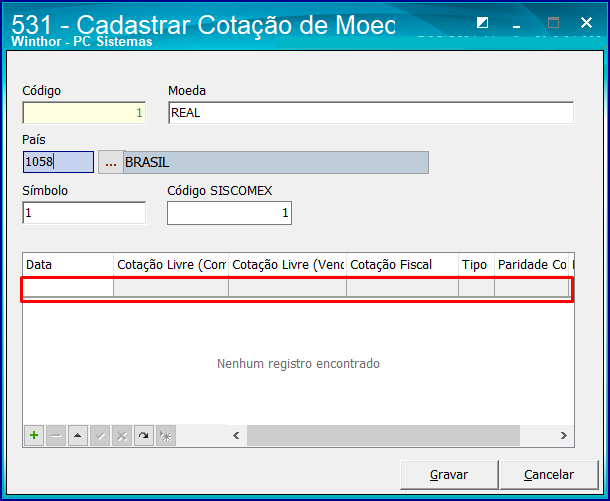Click the checkmark post edit icon
Viewport: 610px width, 501px height.
click(100, 435)
